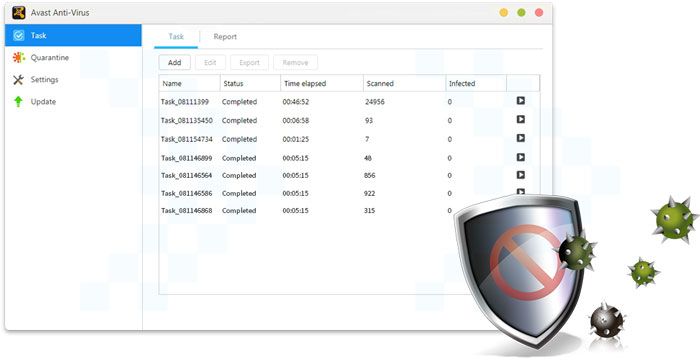Click the green maximize window button

click(x=521, y=13)
